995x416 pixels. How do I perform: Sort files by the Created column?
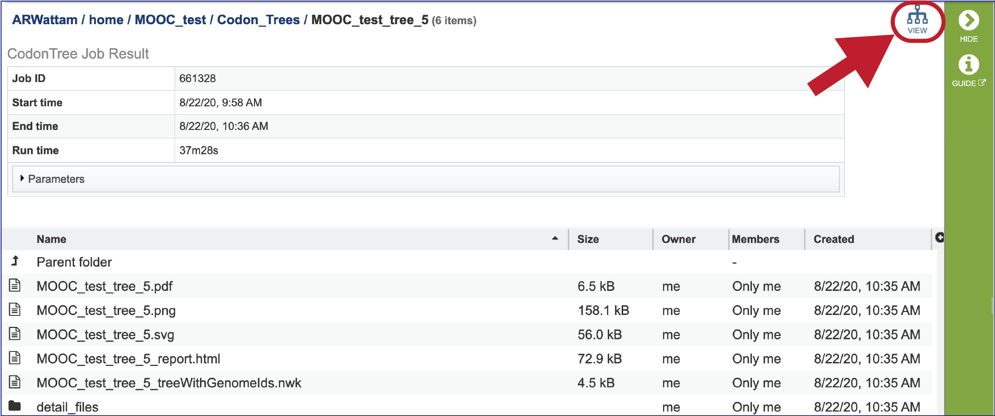coord(834,239)
